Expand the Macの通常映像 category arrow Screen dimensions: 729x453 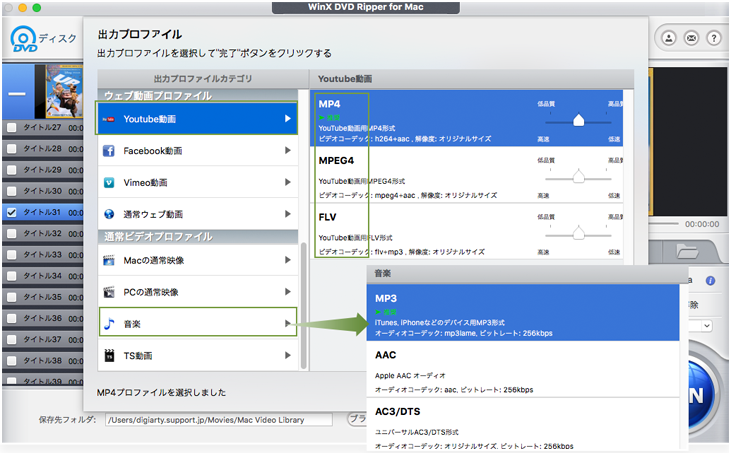point(288,260)
